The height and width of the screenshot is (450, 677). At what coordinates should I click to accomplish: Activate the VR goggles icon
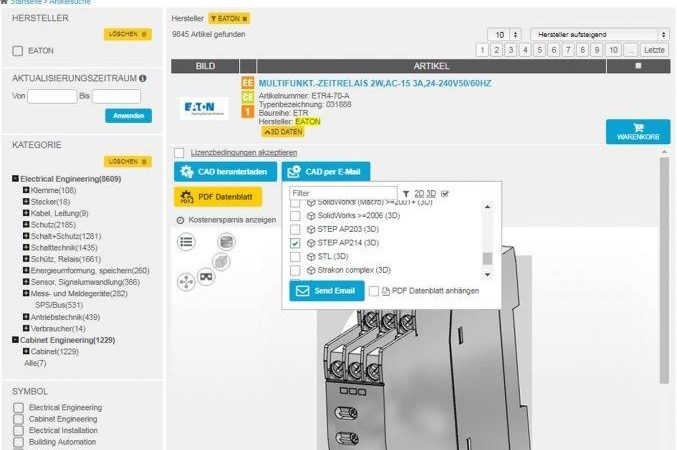(206, 276)
